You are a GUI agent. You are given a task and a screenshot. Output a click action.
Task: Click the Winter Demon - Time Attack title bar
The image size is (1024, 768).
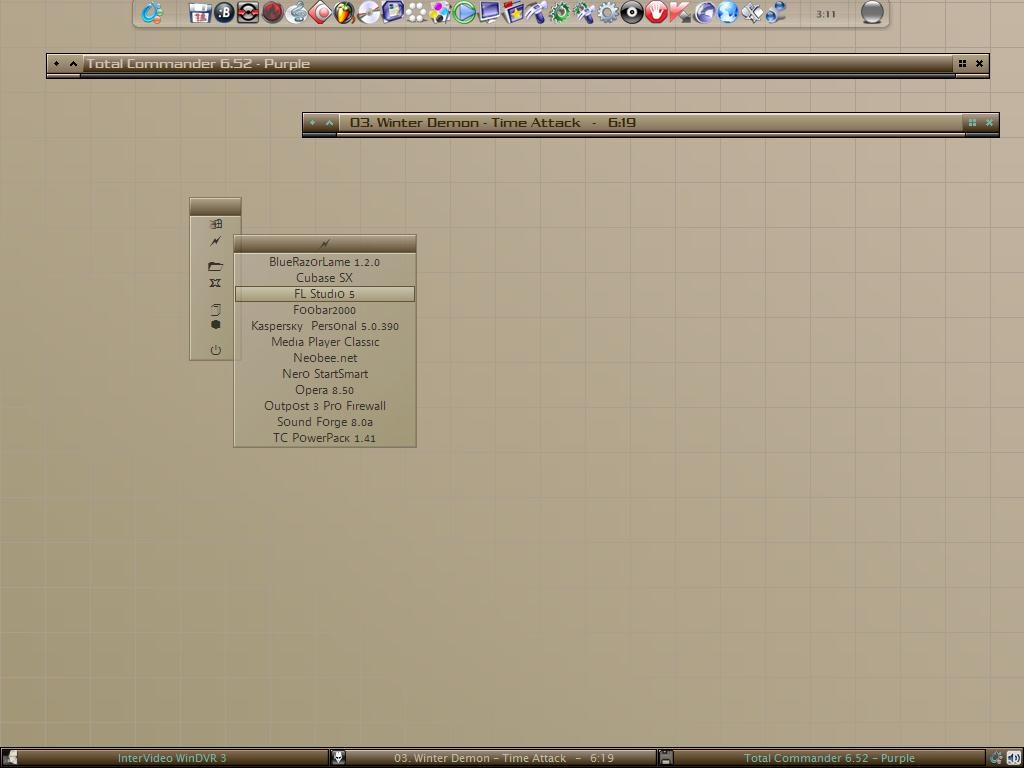tap(650, 122)
